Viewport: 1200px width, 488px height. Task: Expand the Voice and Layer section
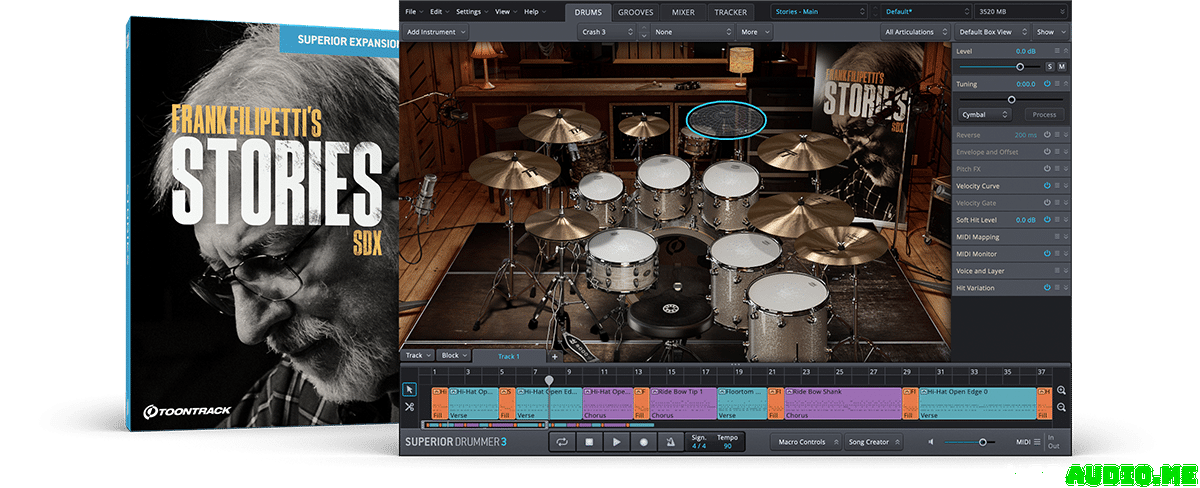point(1066,271)
